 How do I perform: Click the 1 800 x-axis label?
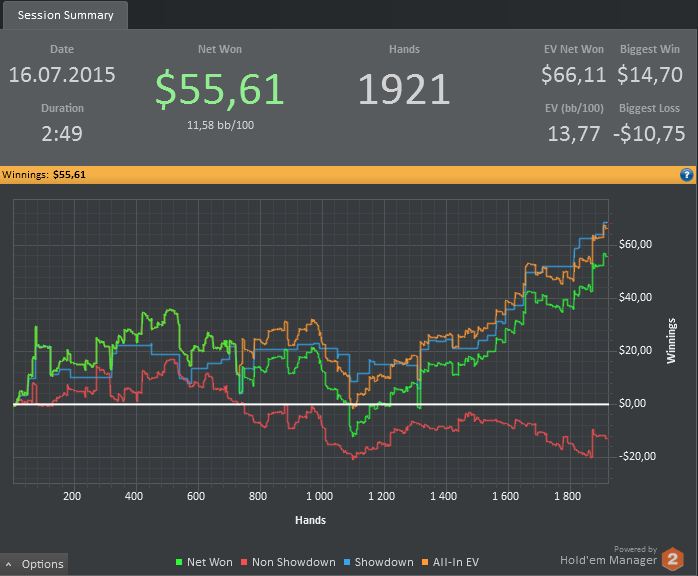click(x=567, y=496)
